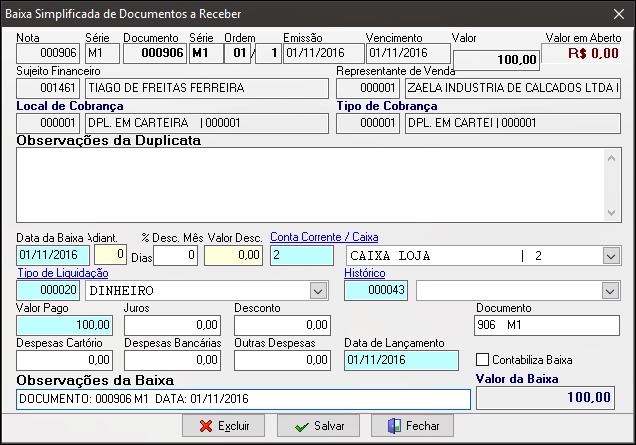Focus the Despesas Cartório field
The image size is (636, 445).
[x=64, y=360]
